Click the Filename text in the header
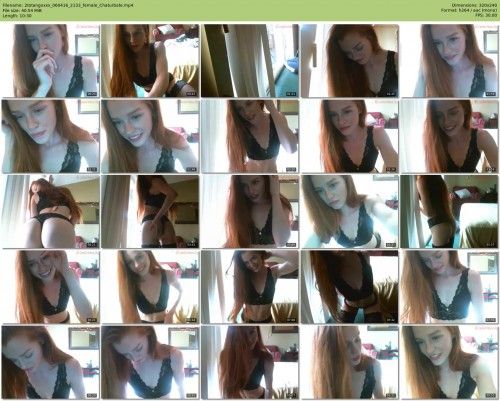The image size is (500, 401). click(68, 5)
